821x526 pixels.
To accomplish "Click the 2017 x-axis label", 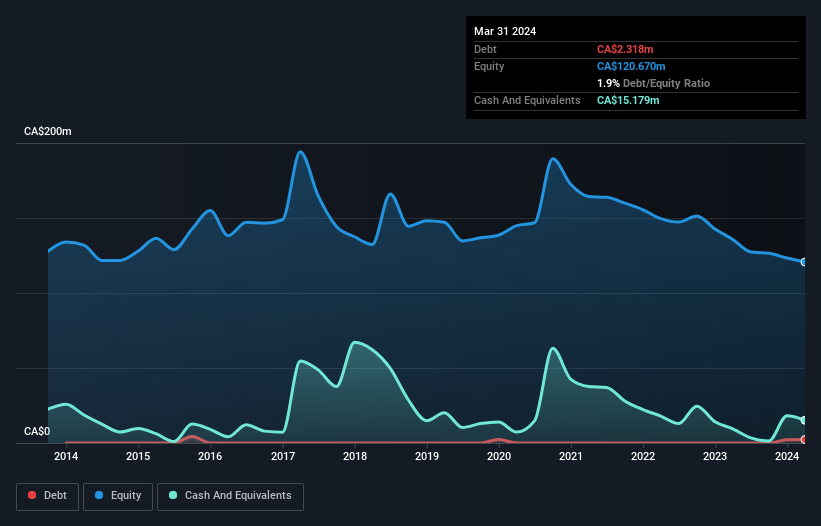I will 283,456.
